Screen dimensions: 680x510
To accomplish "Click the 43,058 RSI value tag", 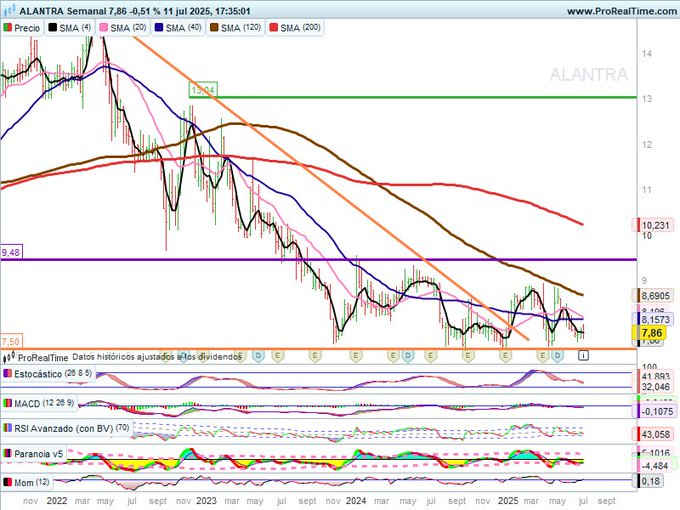I will [x=655, y=434].
